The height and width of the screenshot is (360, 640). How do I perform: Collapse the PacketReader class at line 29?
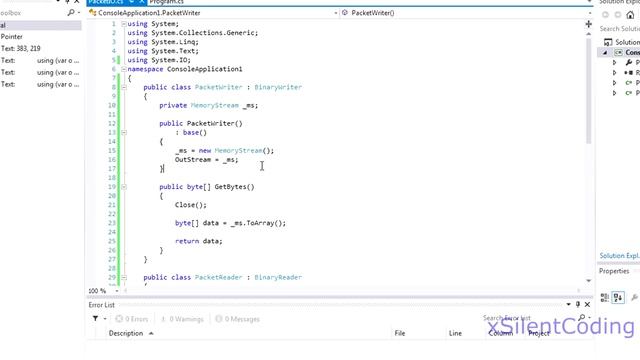124,278
